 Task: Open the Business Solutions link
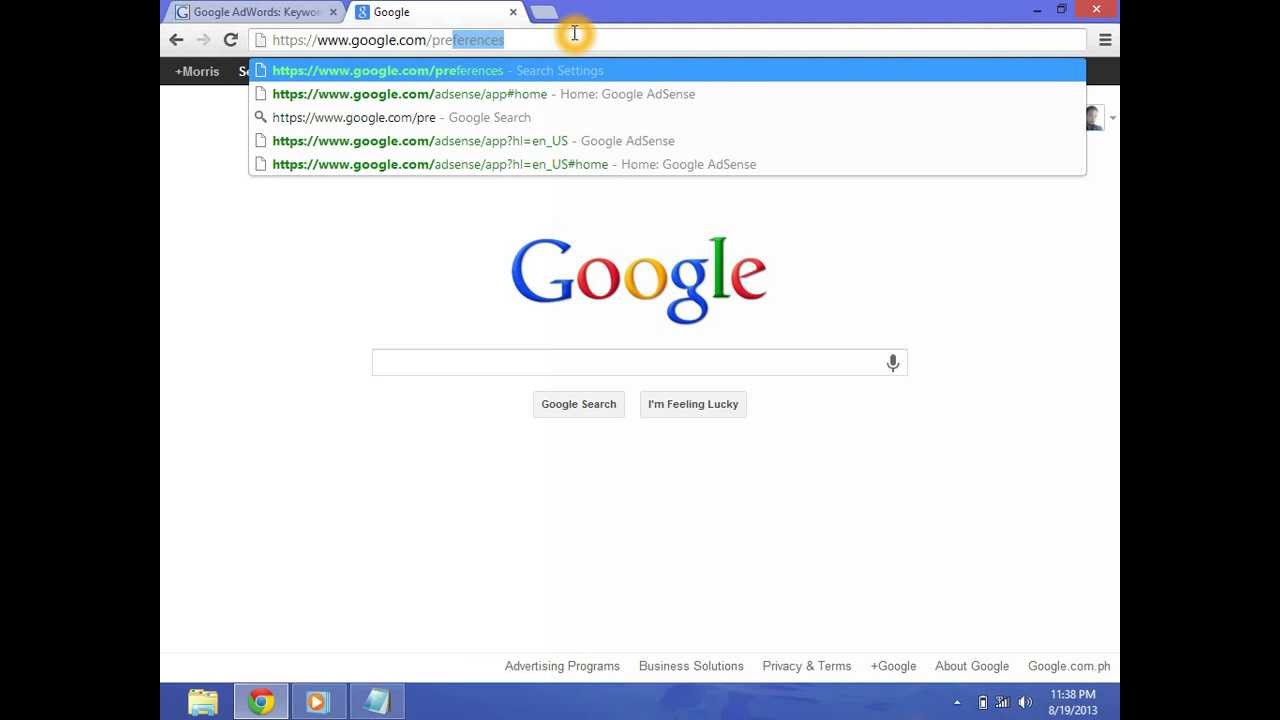pyautogui.click(x=691, y=666)
